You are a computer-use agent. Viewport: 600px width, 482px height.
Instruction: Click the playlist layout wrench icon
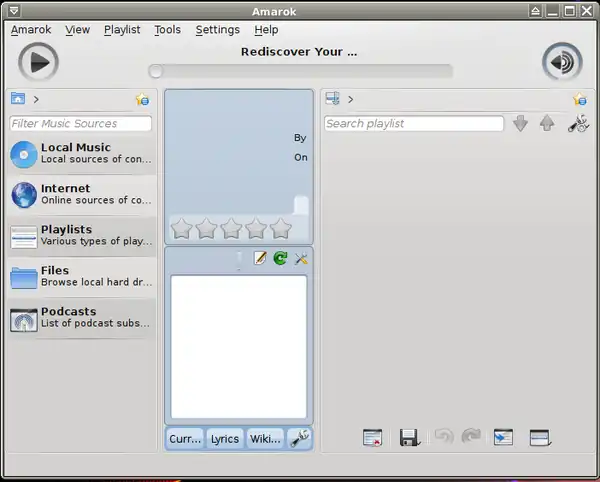click(x=577, y=124)
